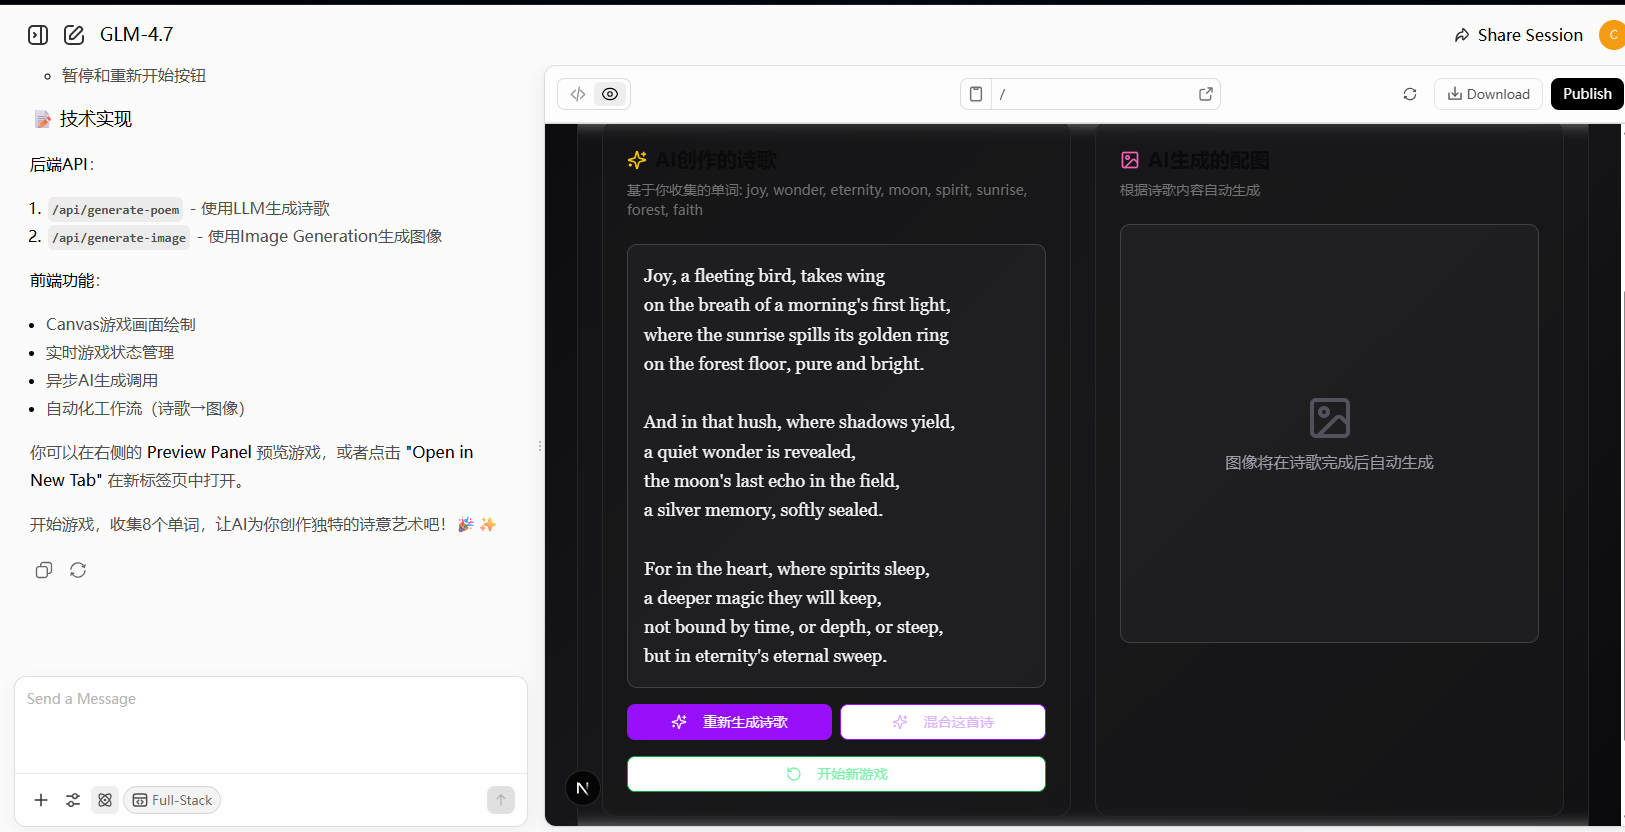Click poem line 'but in eternity's eternal sweep.'
This screenshot has width=1625, height=832.
[x=765, y=656]
